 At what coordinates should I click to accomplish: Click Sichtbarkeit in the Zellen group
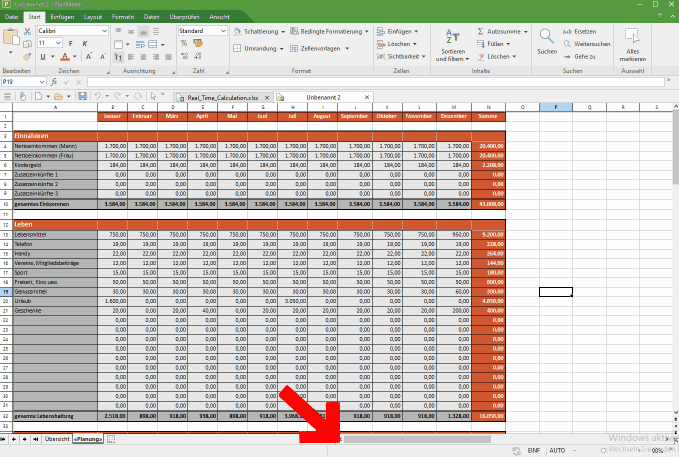click(401, 57)
